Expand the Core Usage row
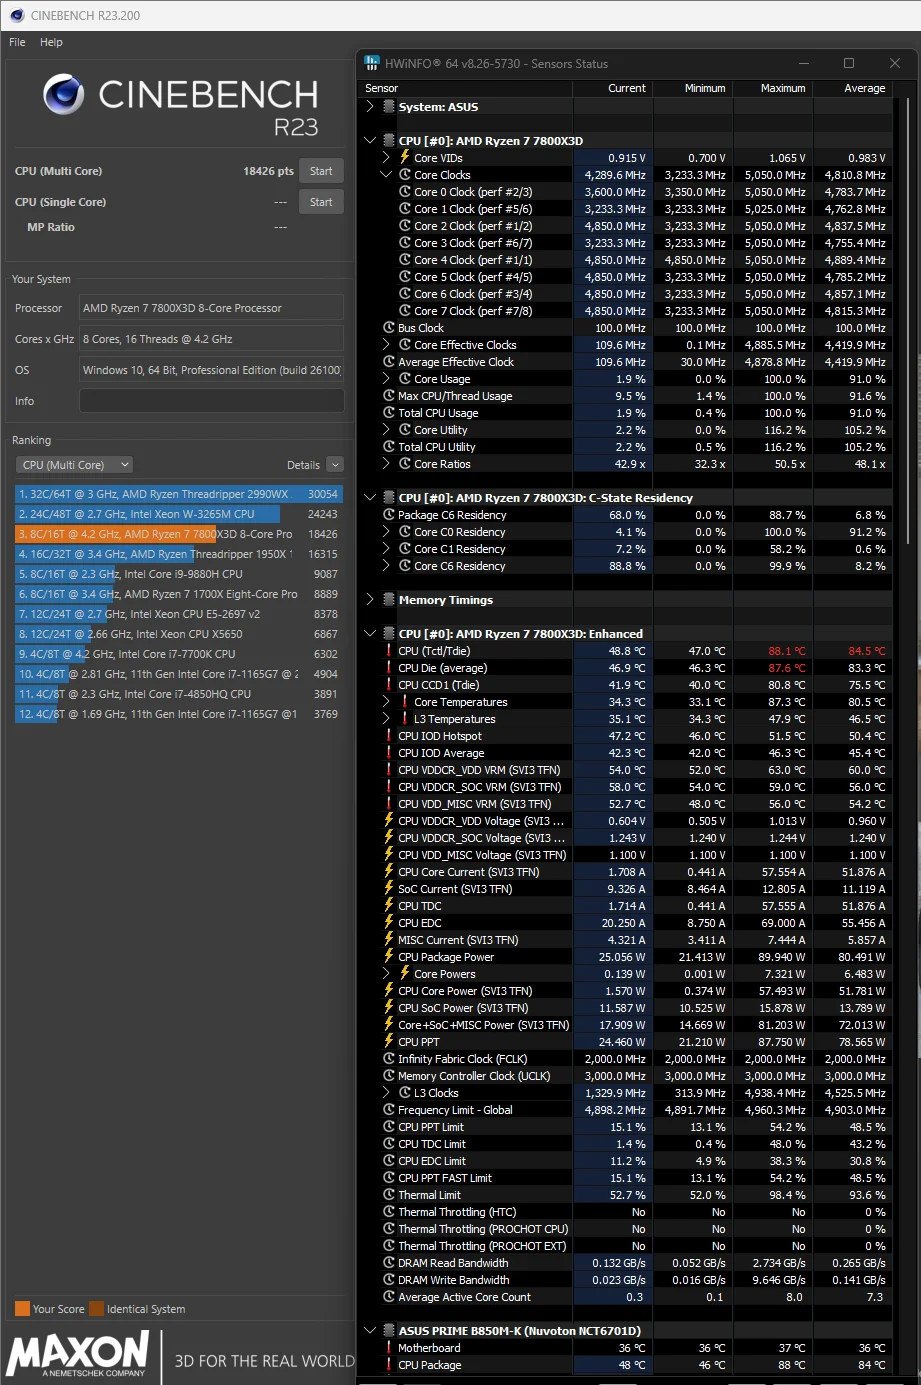 pyautogui.click(x=386, y=379)
